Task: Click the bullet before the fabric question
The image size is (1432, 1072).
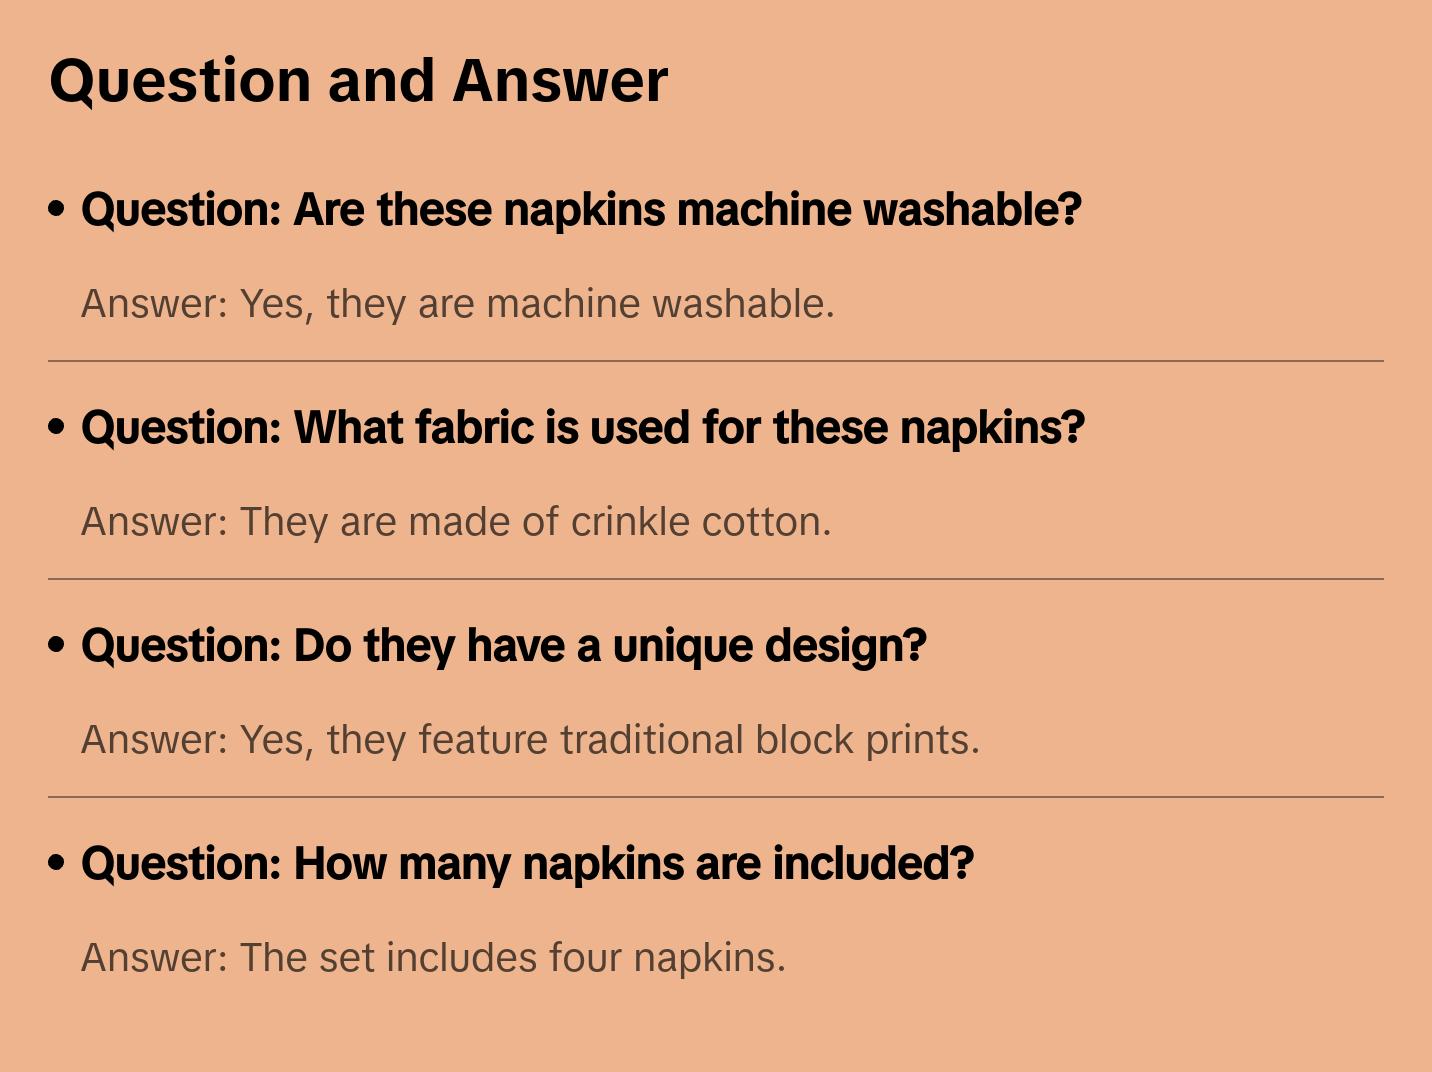Action: 57,427
